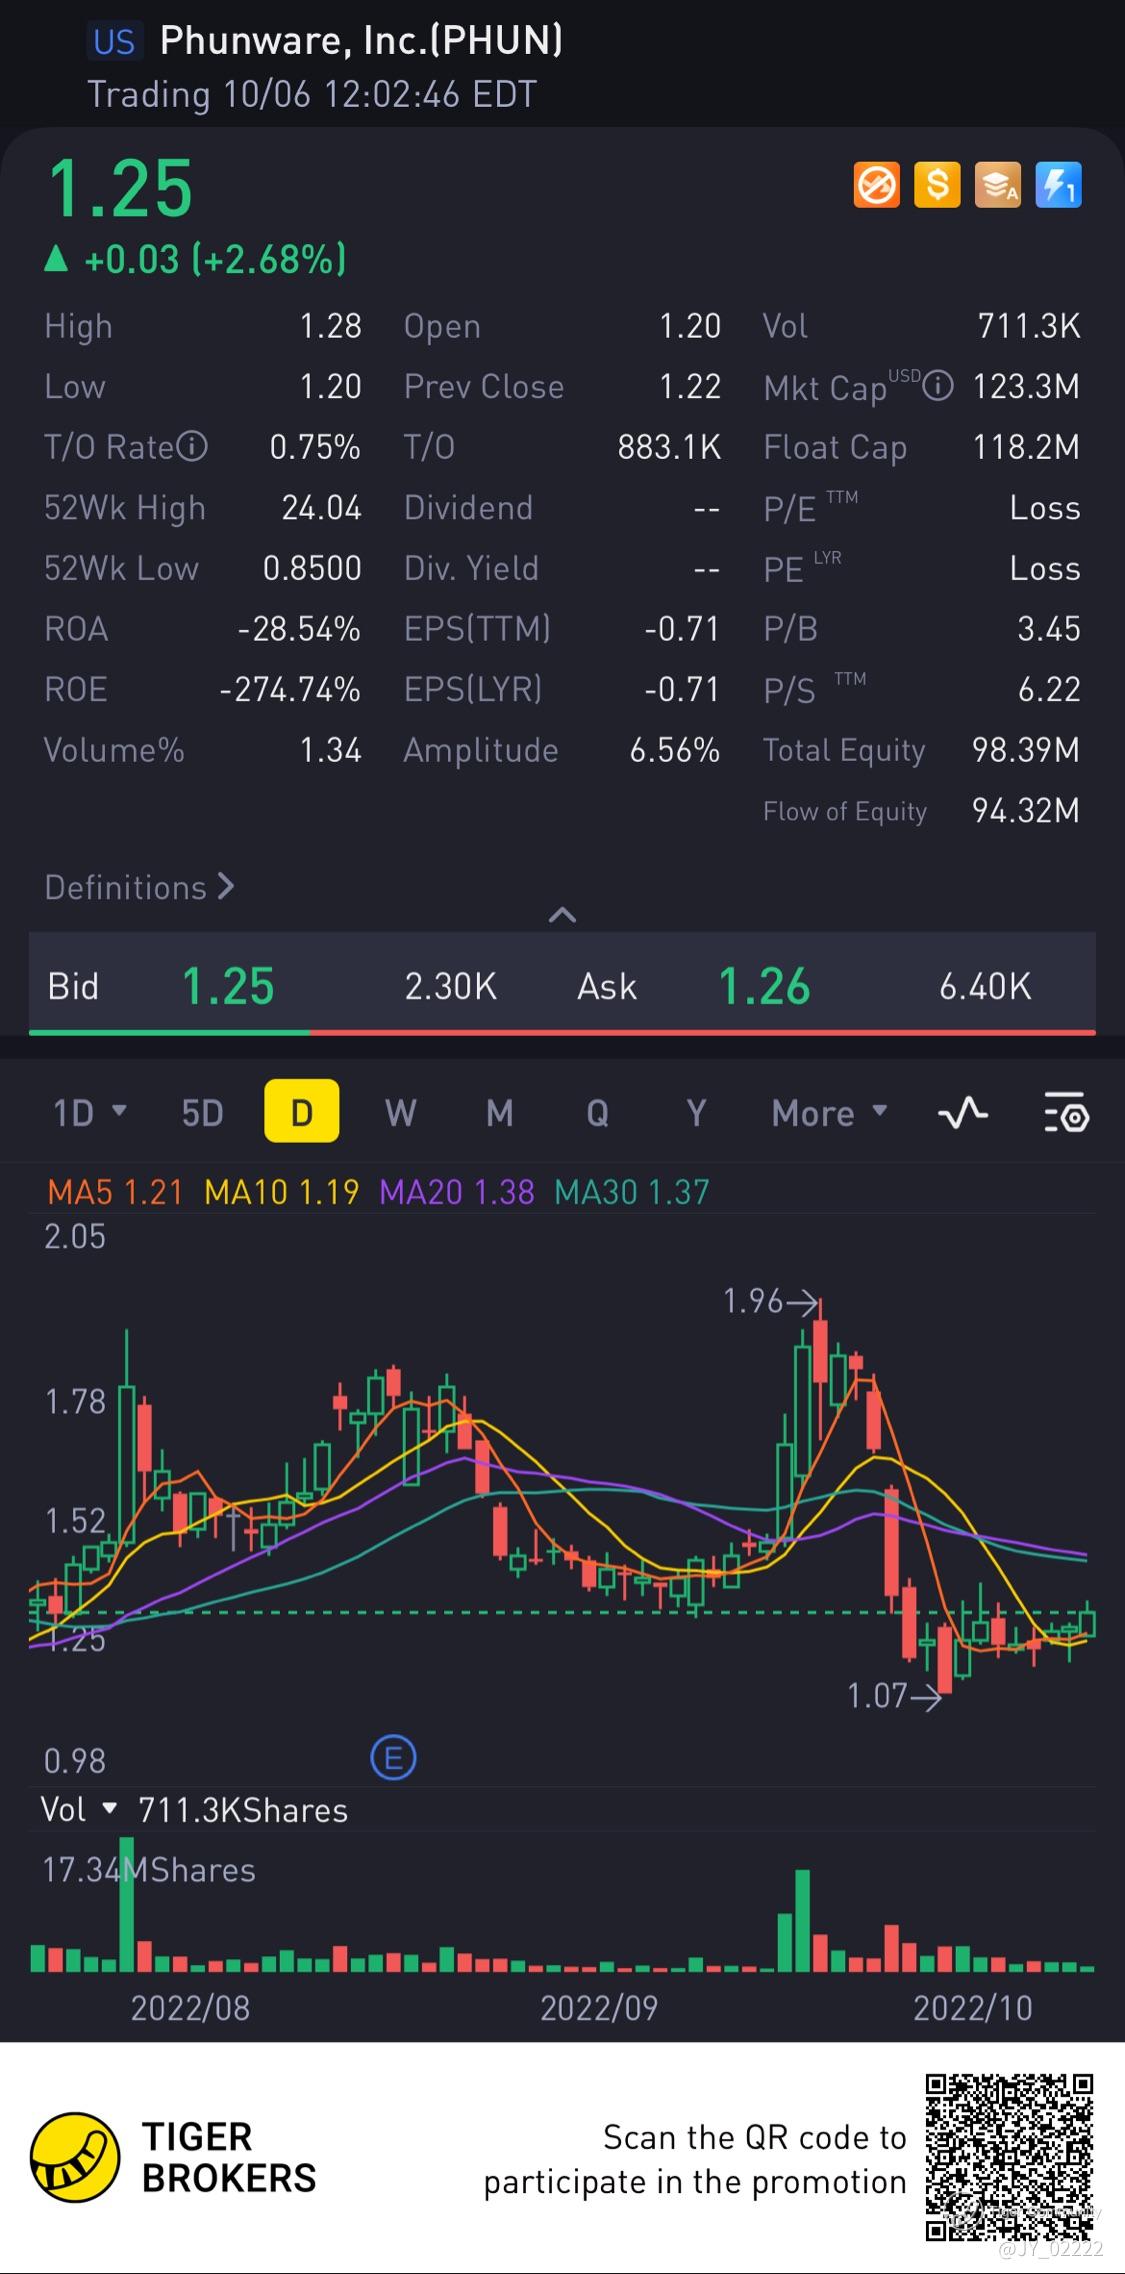Tap the orange no-shorting badge icon
Screen dimensions: 1125x2274
877,185
